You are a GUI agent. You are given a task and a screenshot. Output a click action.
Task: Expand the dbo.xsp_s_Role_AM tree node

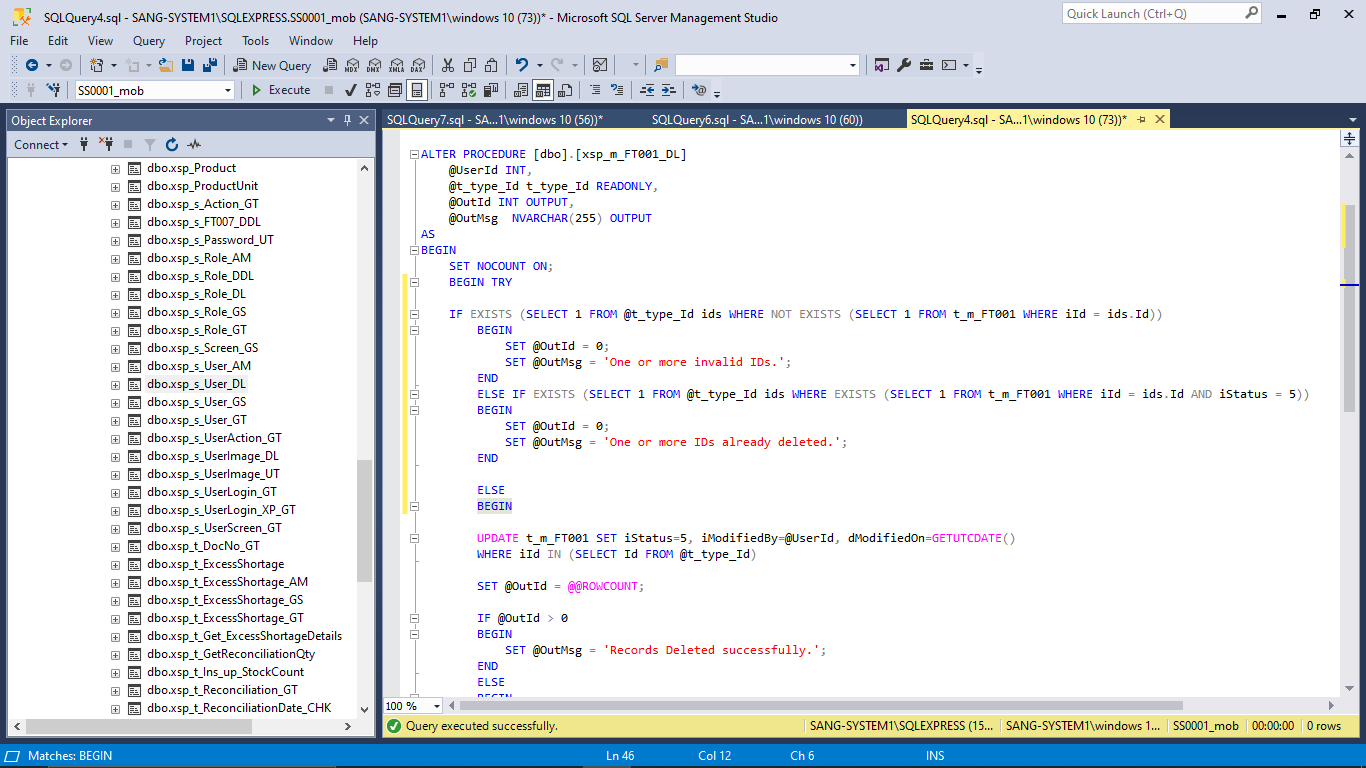pyautogui.click(x=115, y=258)
